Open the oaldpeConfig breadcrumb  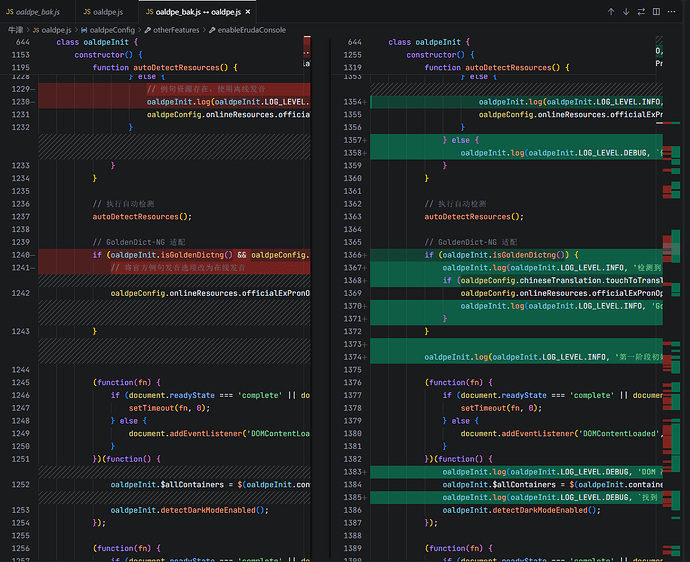coord(108,30)
